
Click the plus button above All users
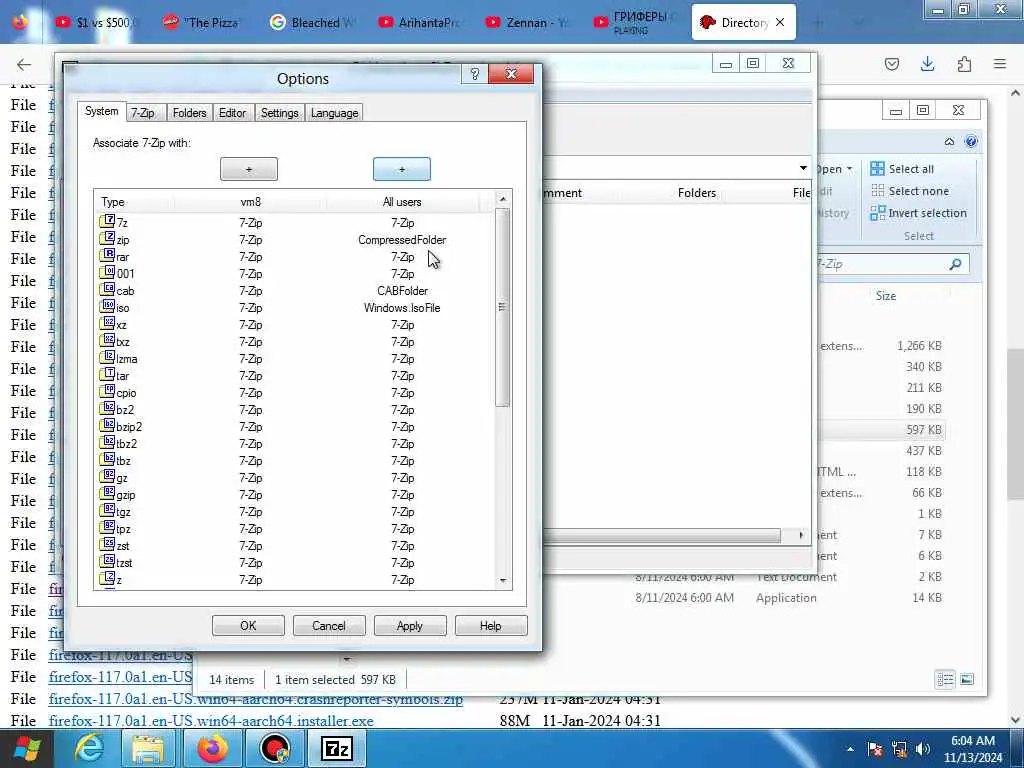[402, 169]
